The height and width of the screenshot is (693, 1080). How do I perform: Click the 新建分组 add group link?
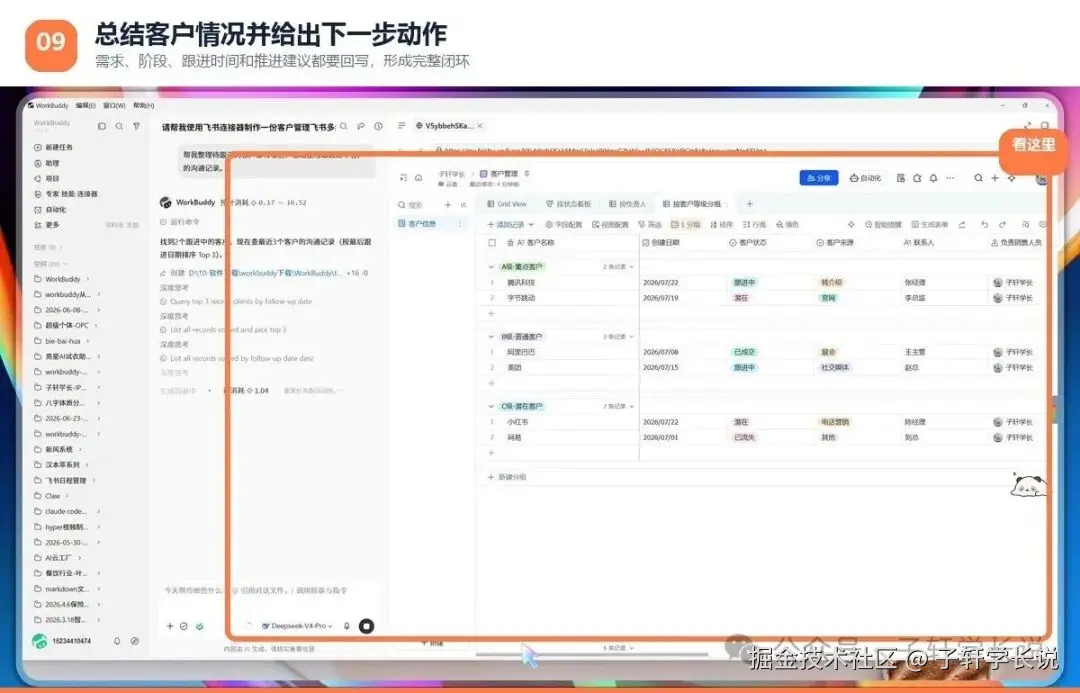(507, 477)
